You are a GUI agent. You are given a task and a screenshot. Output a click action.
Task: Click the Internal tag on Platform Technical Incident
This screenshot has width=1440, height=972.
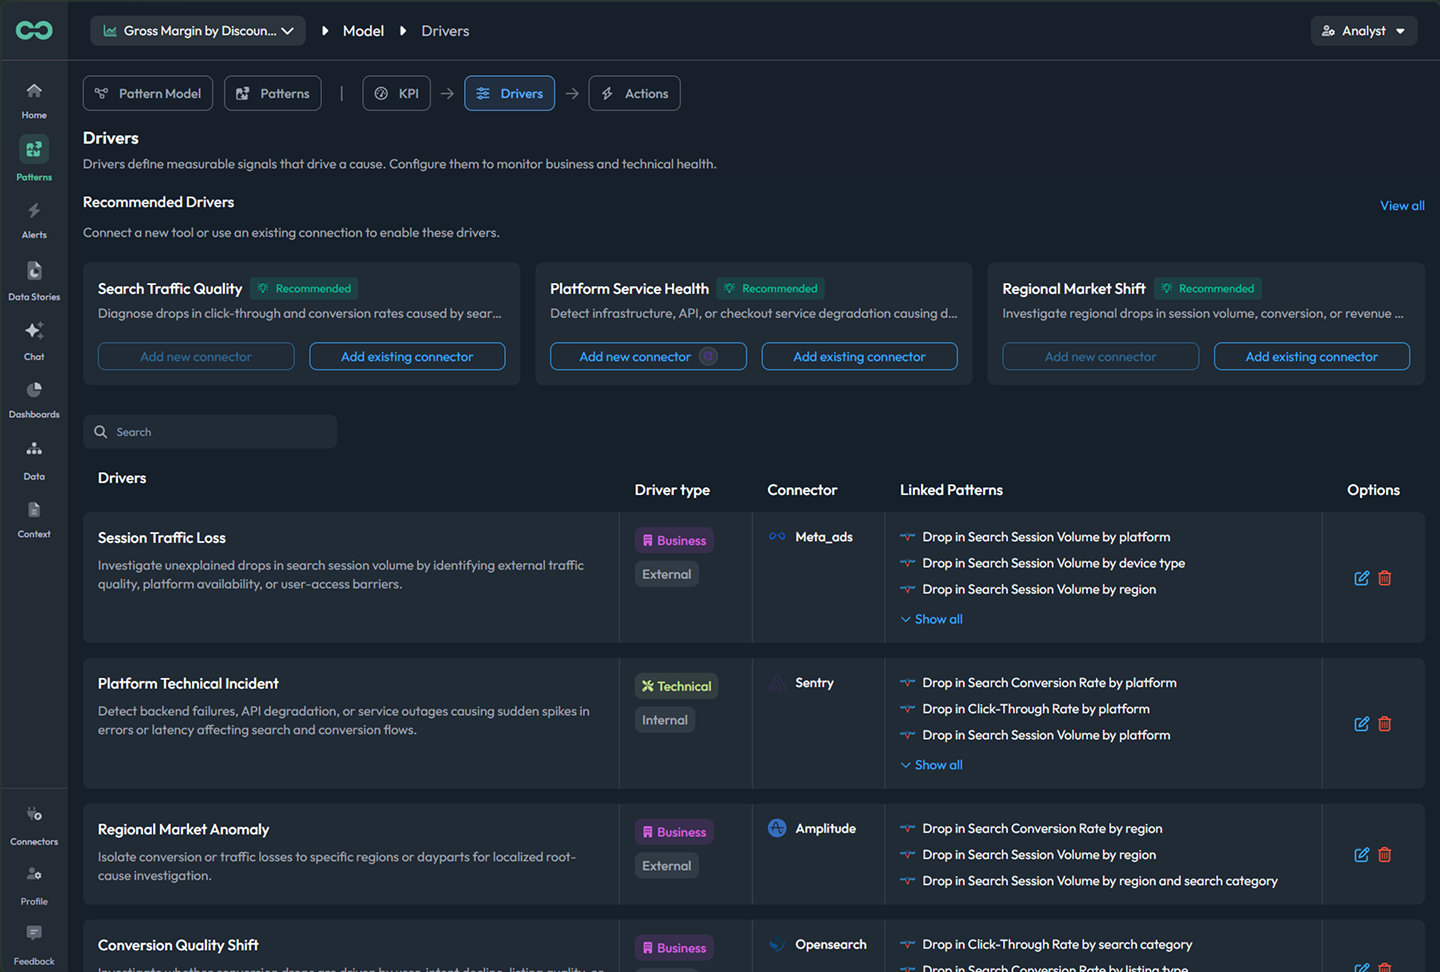[665, 720]
